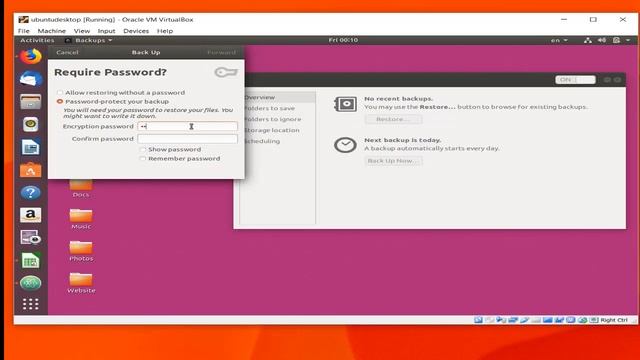Viewport: 640px width, 360px height.
Task: Click the Back Up Now… button
Action: (x=393, y=161)
